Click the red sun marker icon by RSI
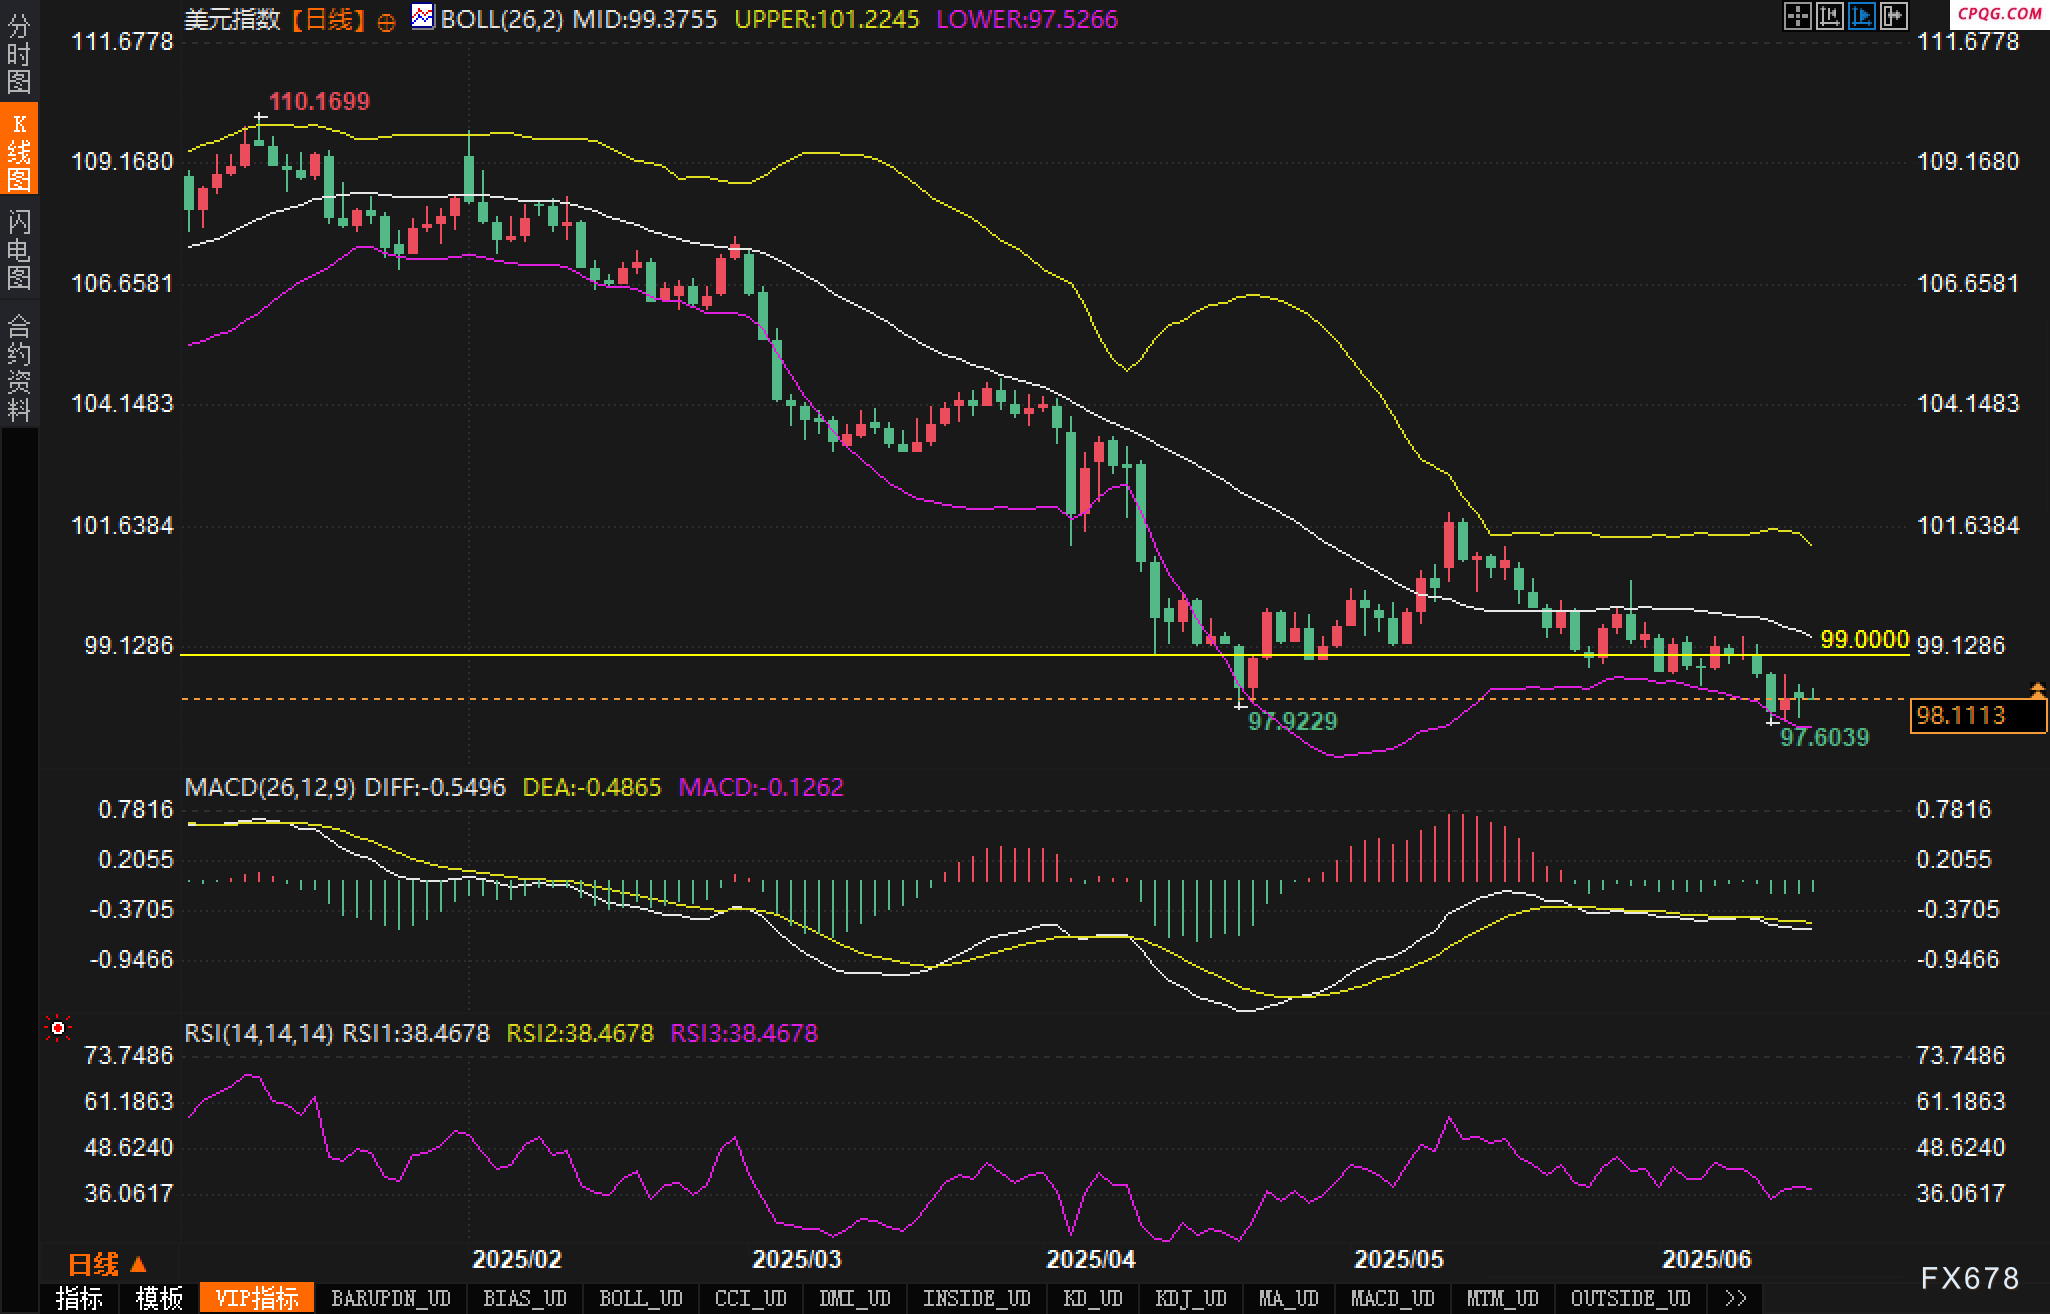The width and height of the screenshot is (2050, 1314). click(x=58, y=1028)
